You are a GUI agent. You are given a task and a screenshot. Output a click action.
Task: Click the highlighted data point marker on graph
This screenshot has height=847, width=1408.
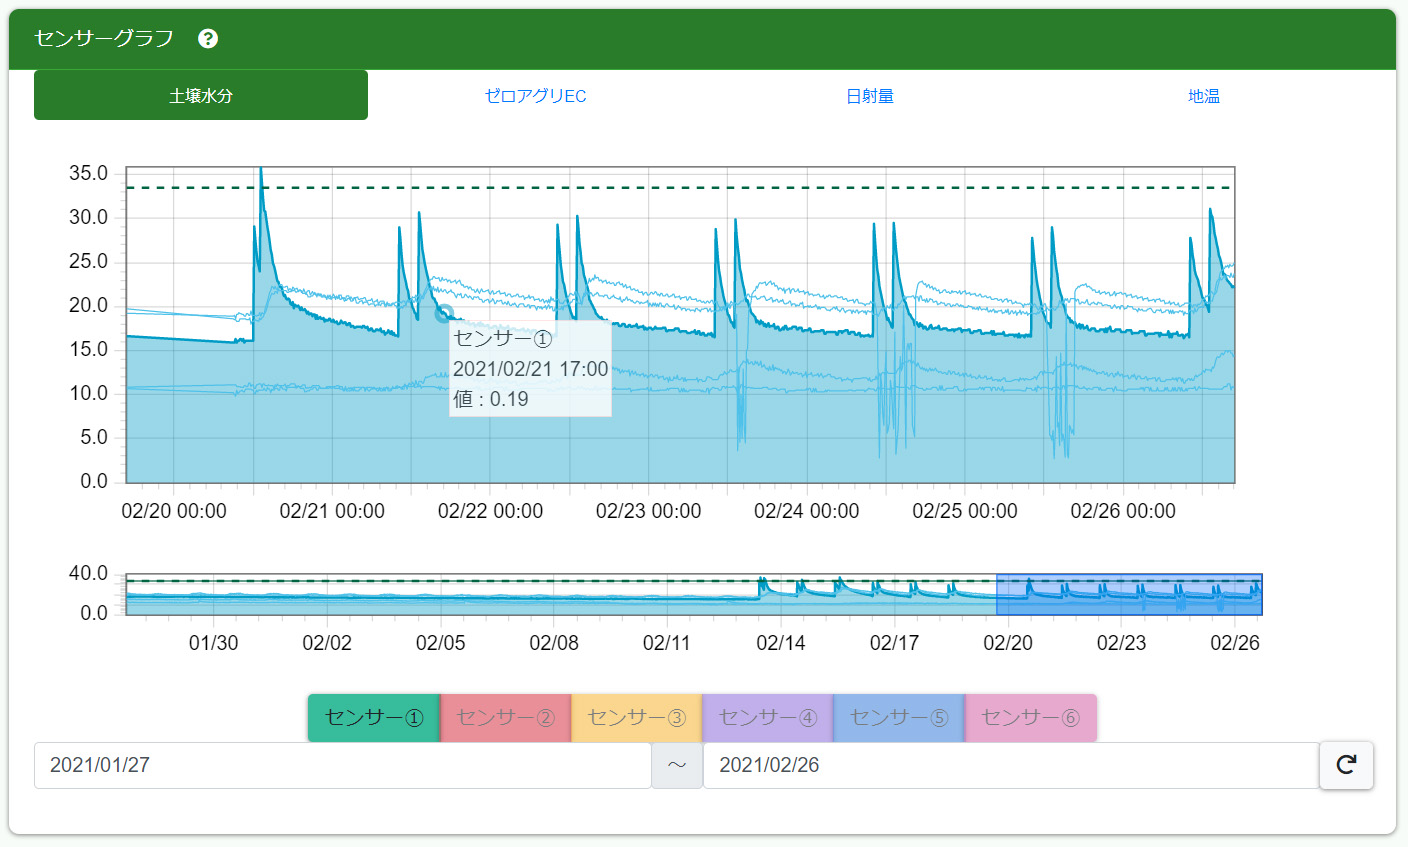click(443, 313)
